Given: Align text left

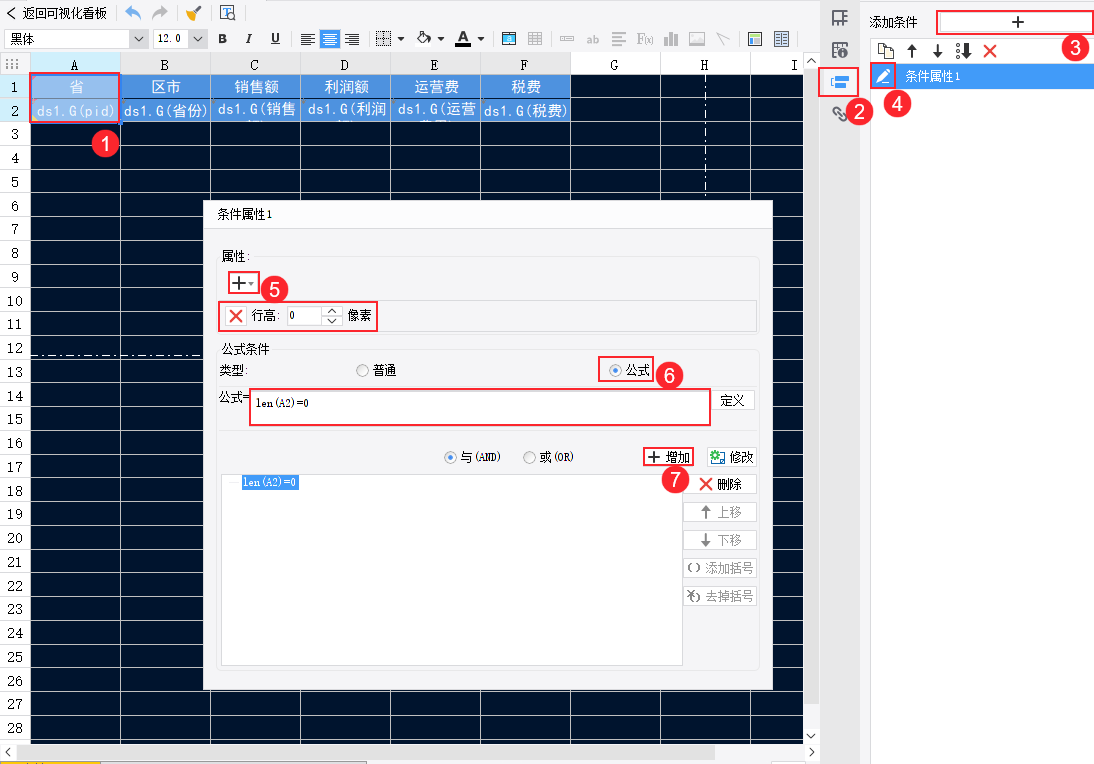Looking at the screenshot, I should click(307, 39).
